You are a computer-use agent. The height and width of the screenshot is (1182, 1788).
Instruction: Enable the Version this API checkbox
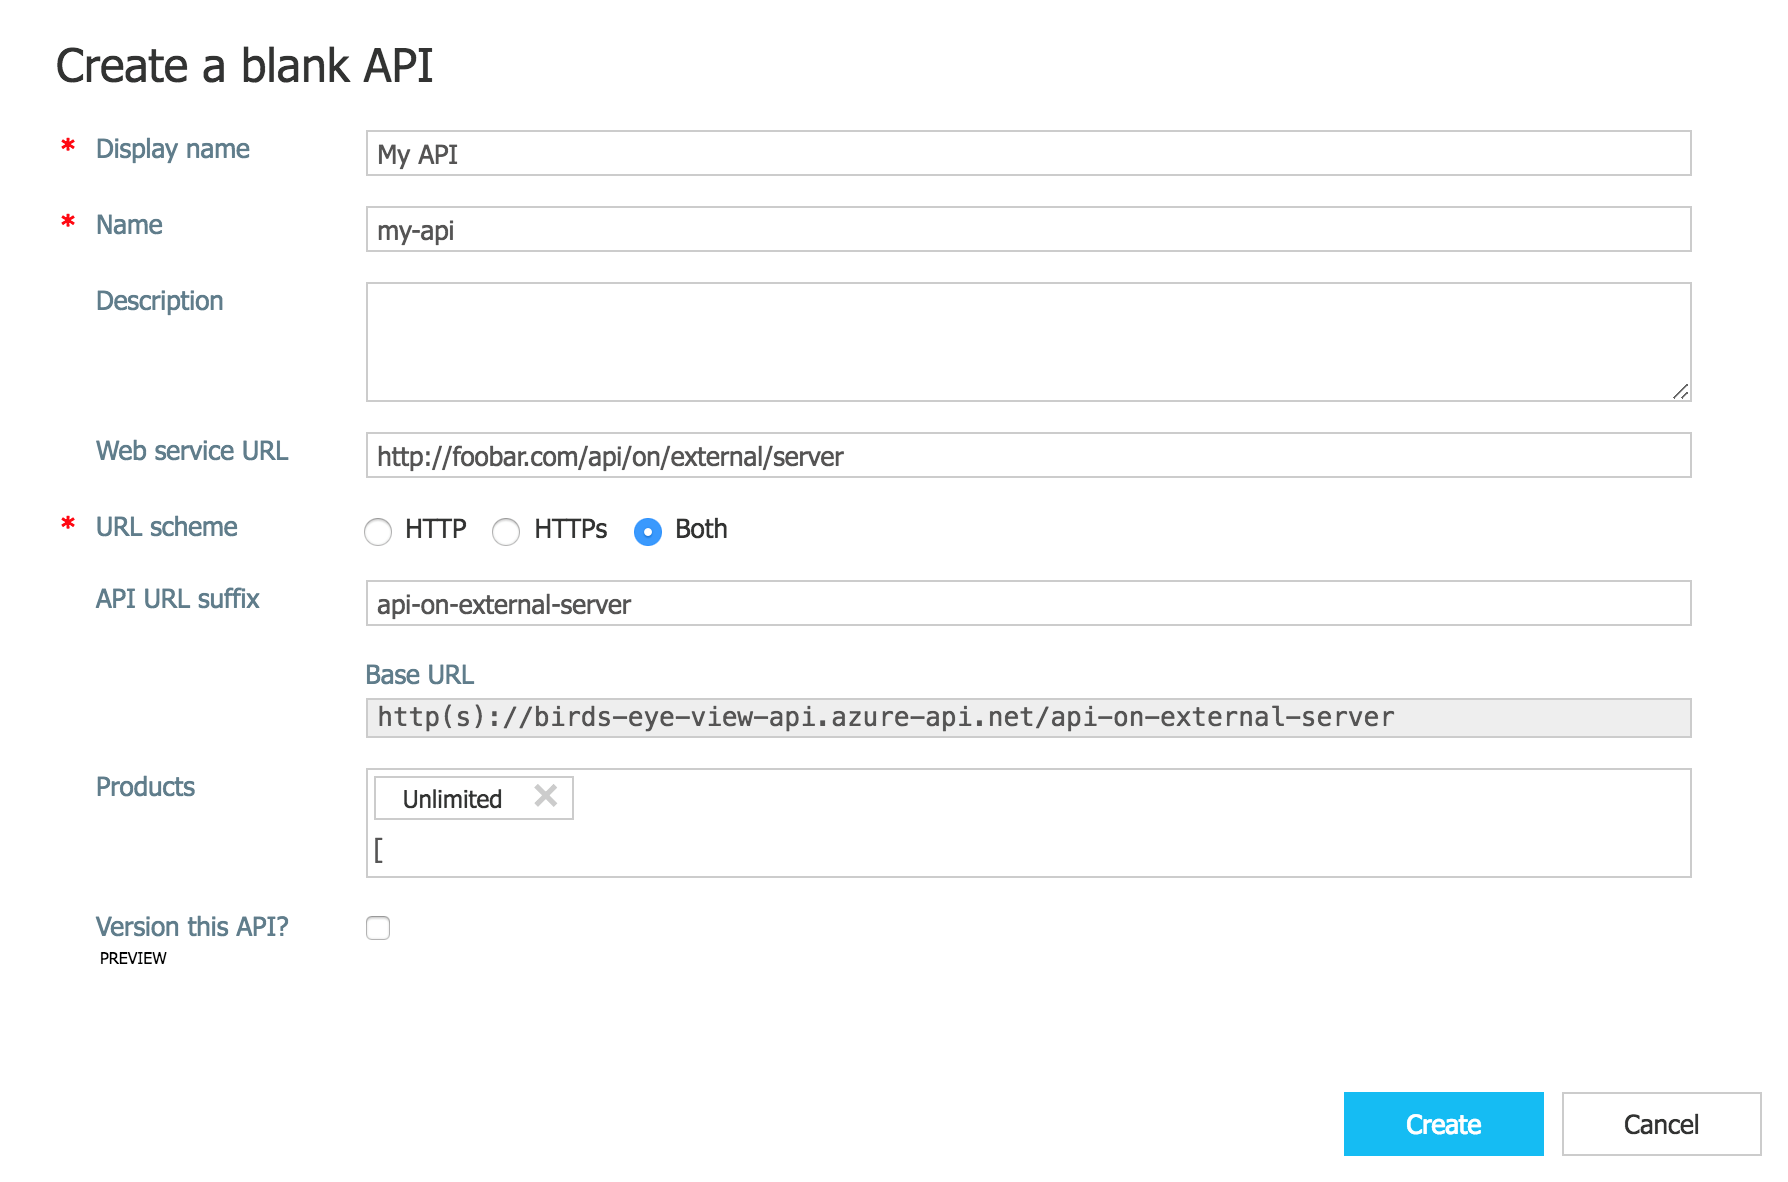(x=378, y=928)
